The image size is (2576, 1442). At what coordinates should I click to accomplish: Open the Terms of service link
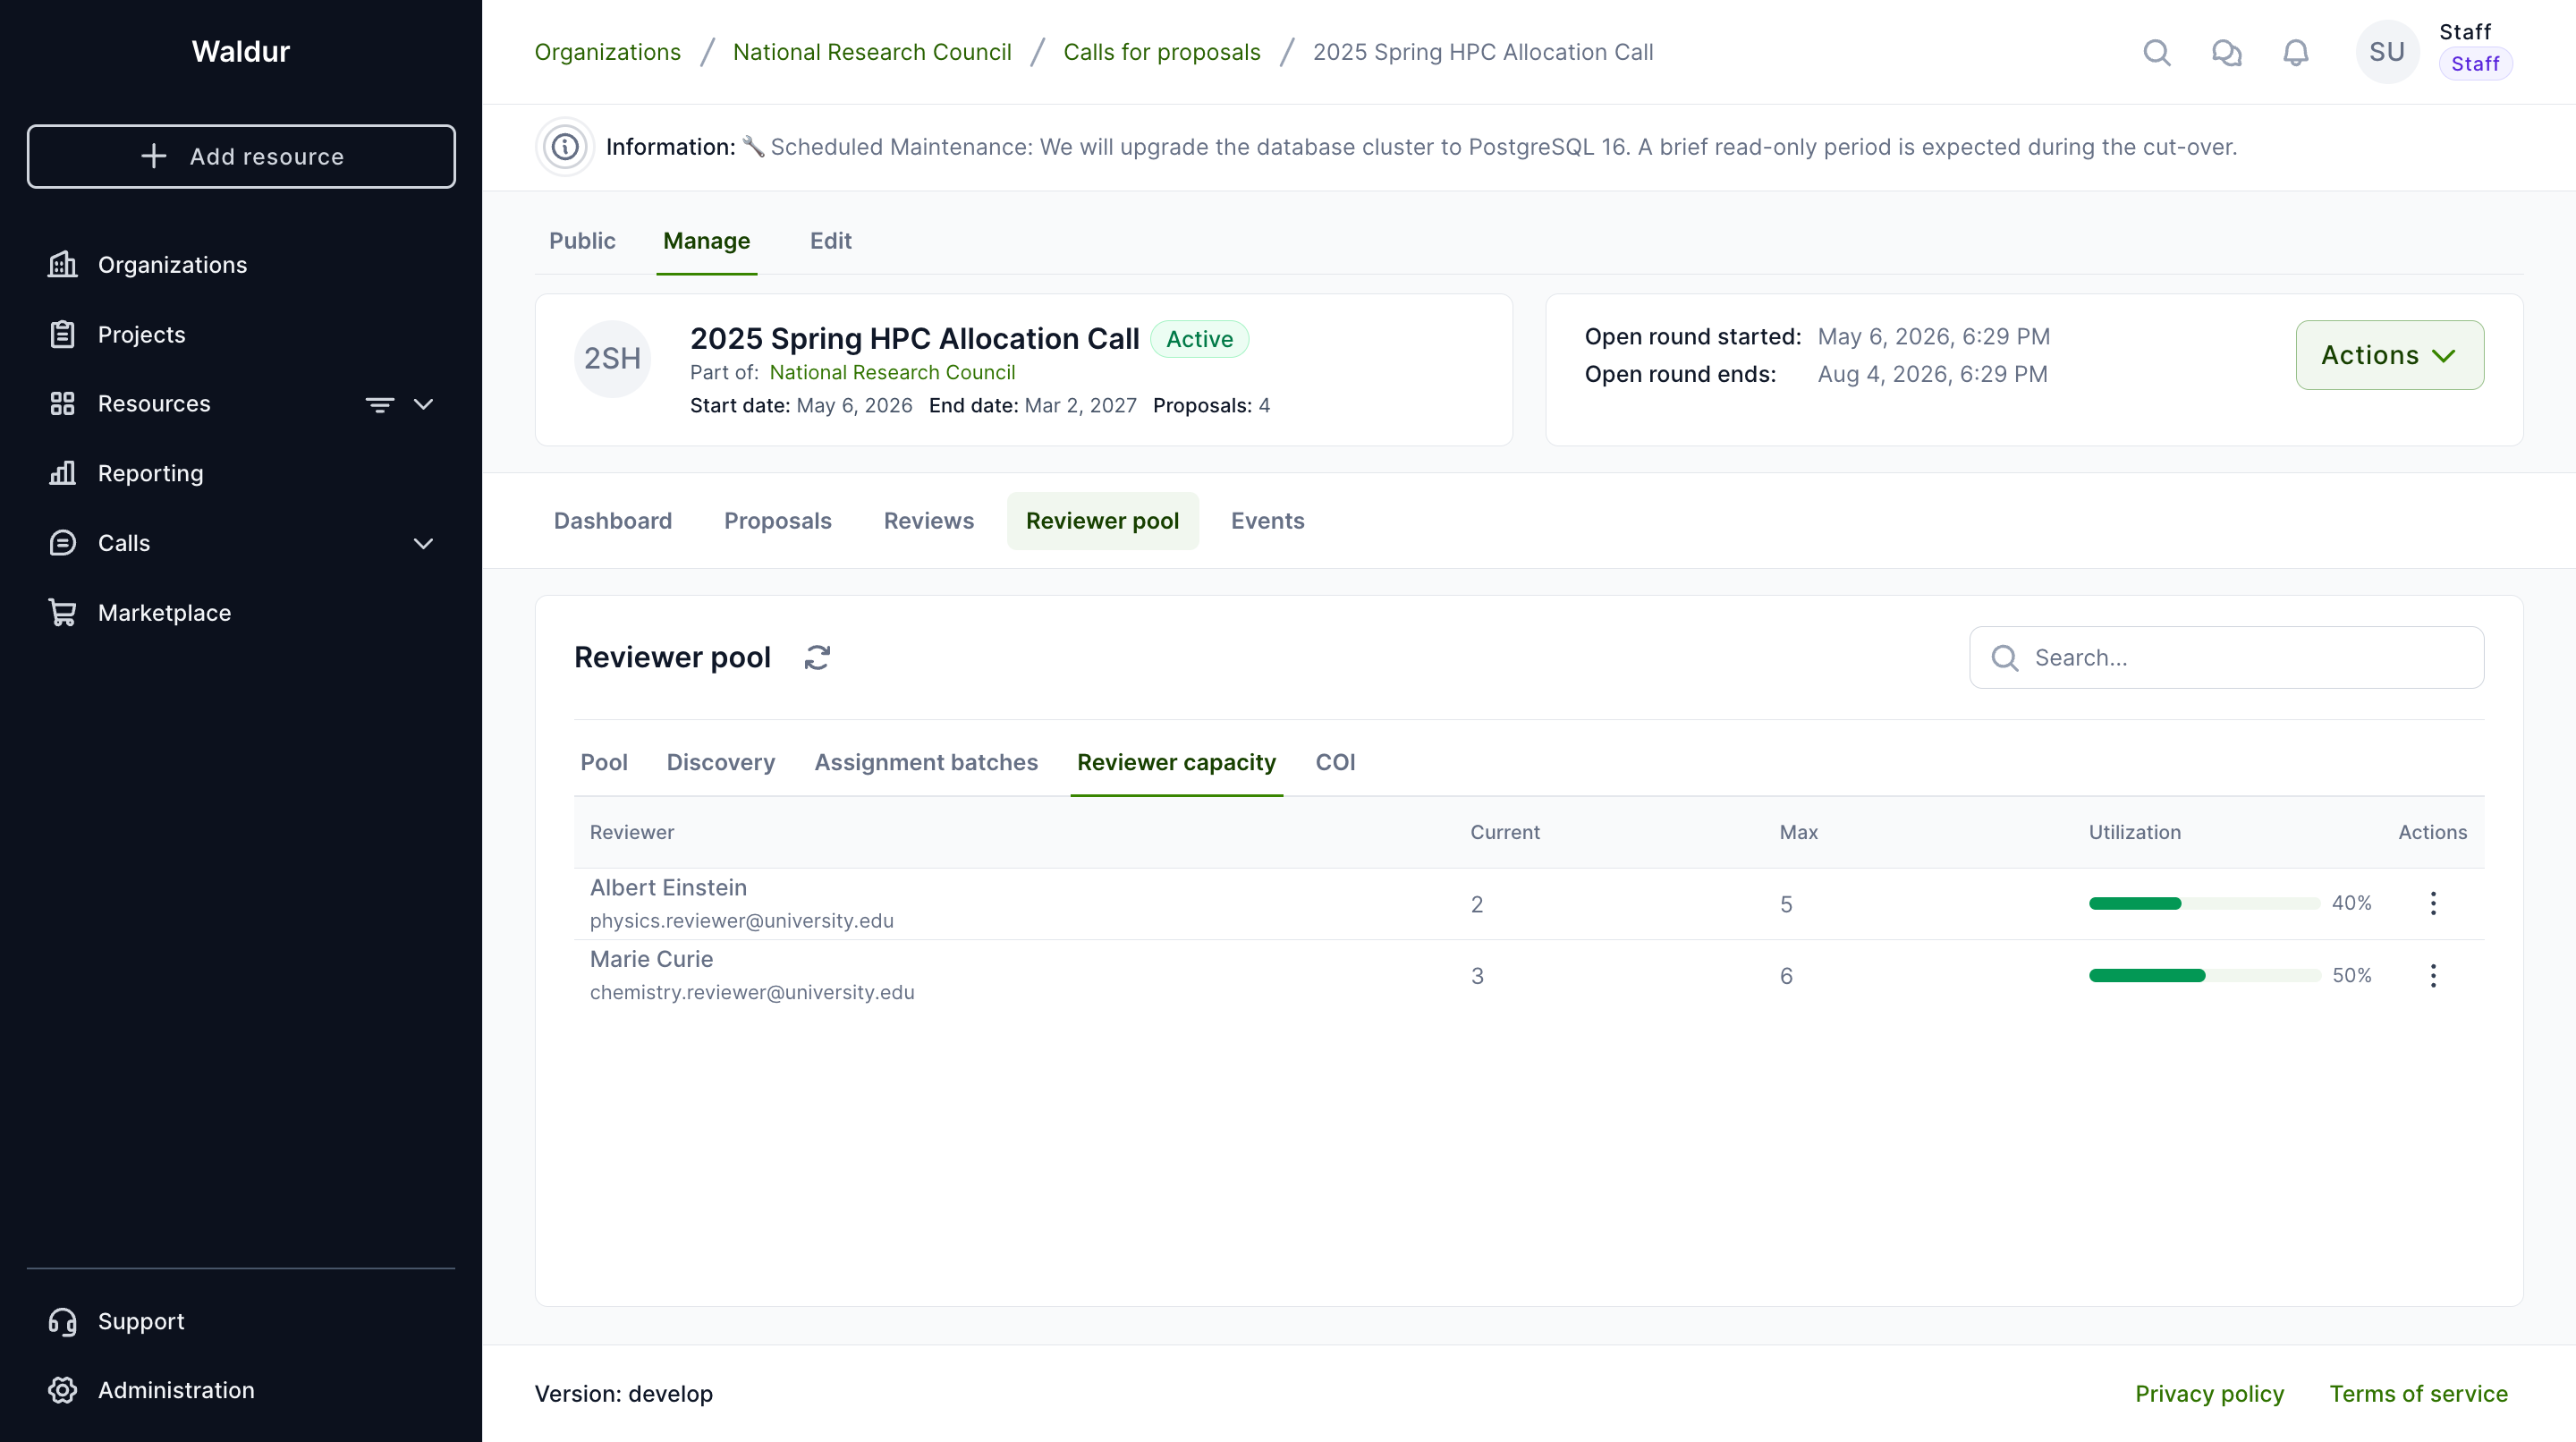[x=2418, y=1393]
